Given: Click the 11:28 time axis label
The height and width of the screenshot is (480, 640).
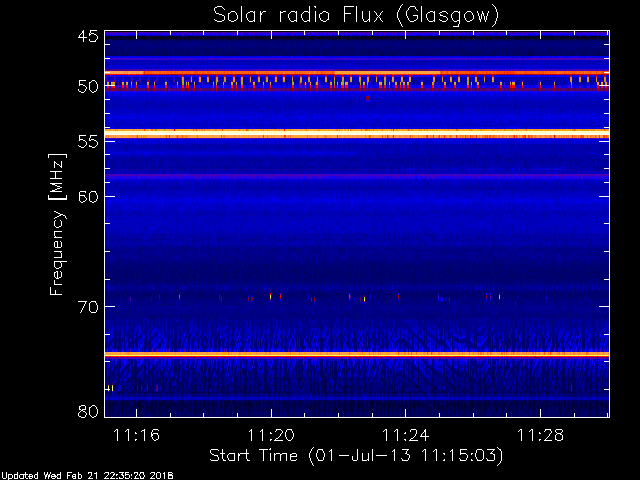Looking at the screenshot, I should point(538,436).
